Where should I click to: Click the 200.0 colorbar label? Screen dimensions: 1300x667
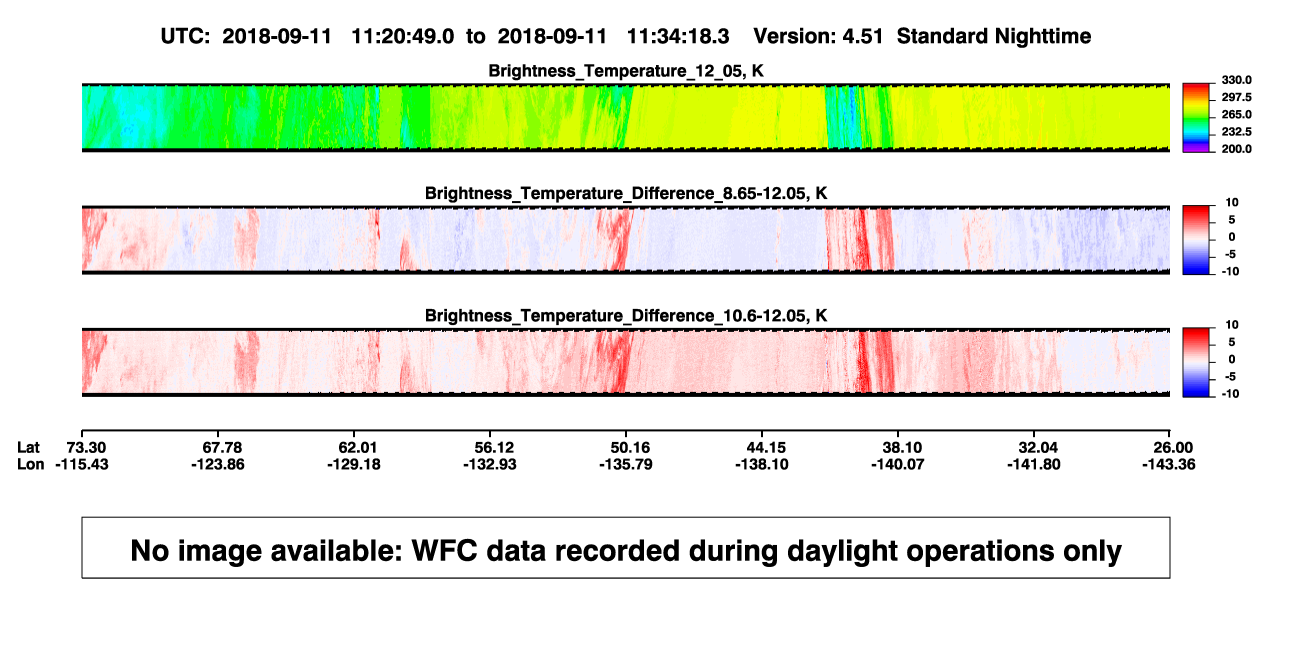coord(1237,148)
